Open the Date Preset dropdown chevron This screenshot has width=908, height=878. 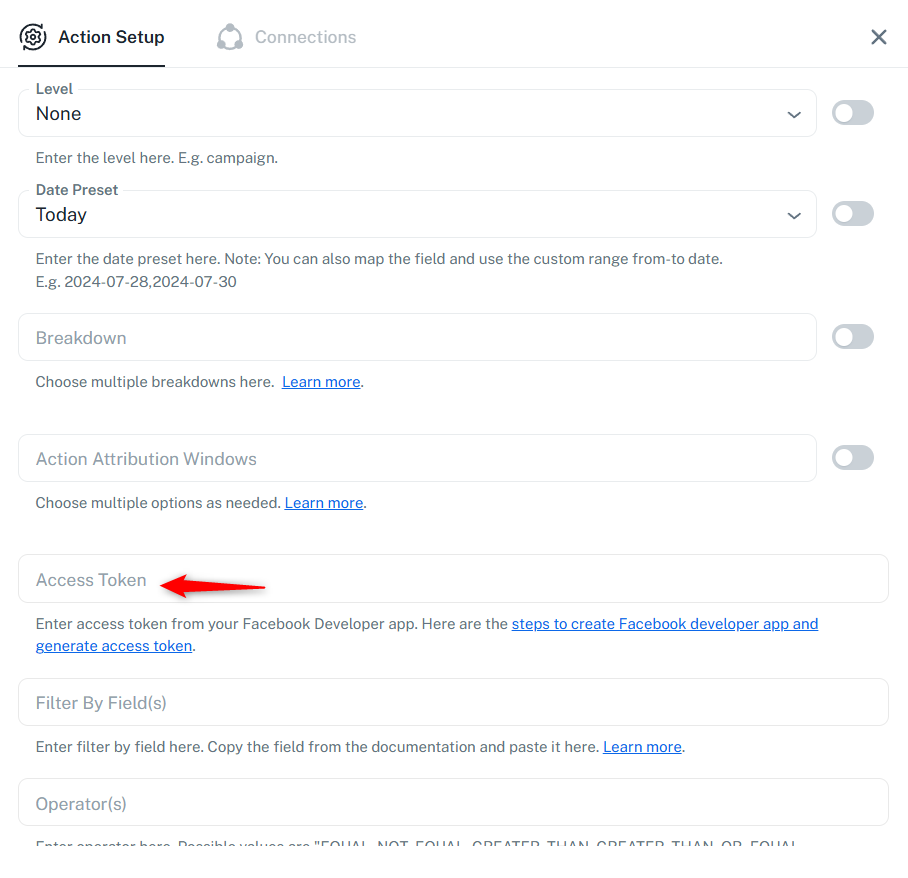tap(794, 215)
